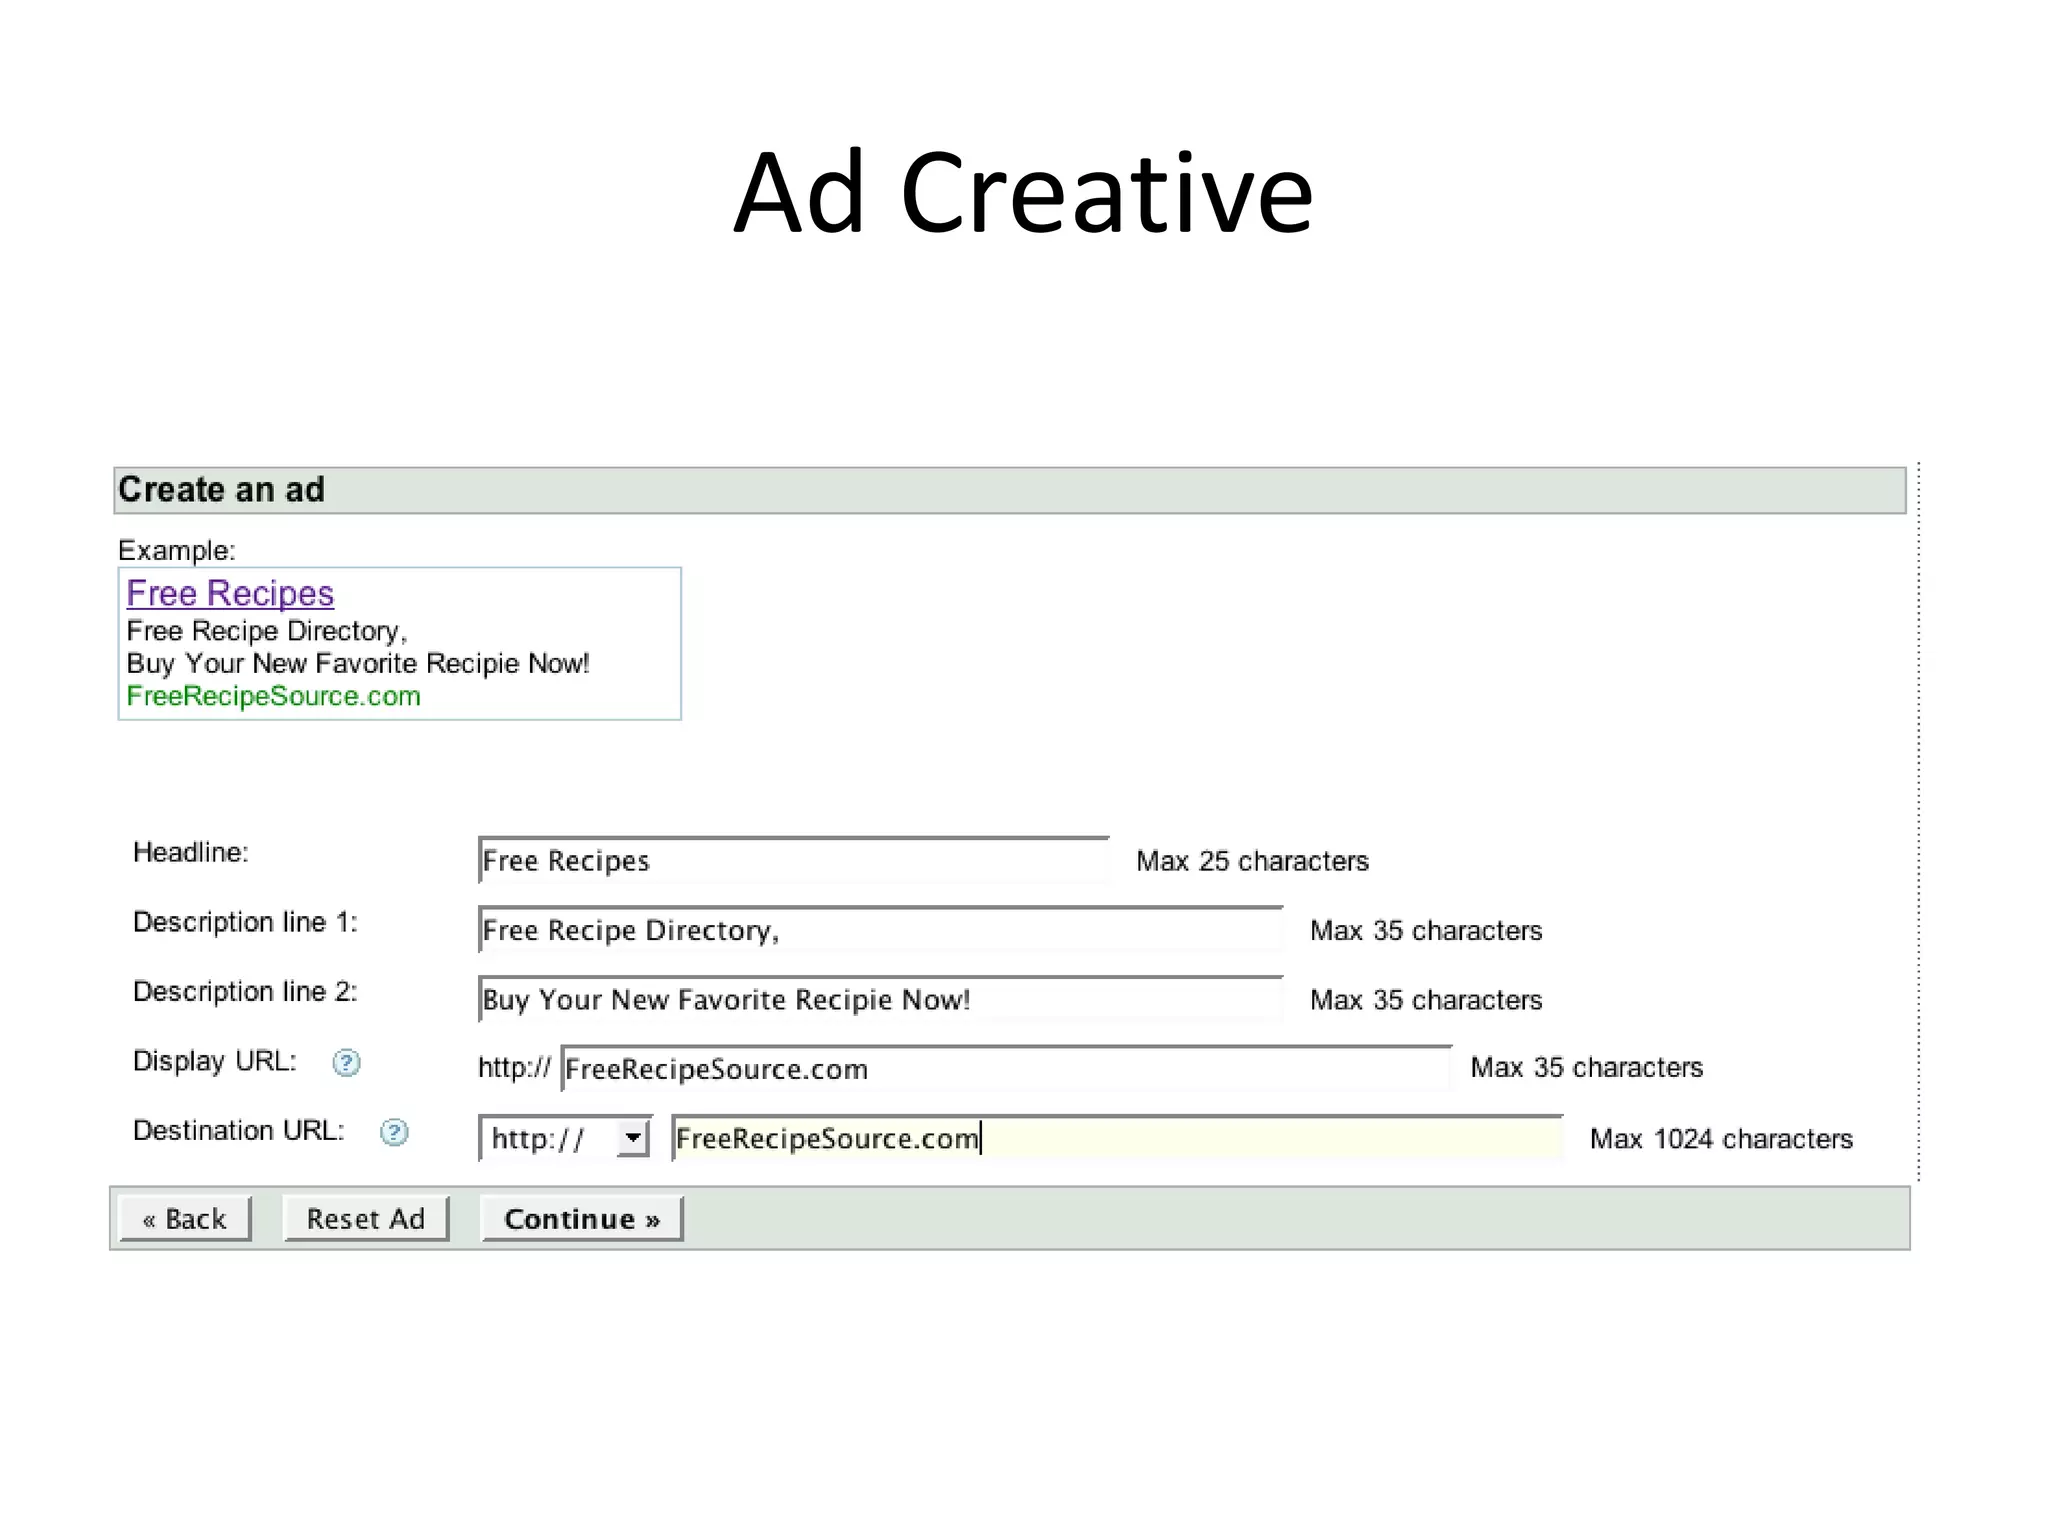
Task: Click the 'Destination URL:' label
Action: point(239,1130)
